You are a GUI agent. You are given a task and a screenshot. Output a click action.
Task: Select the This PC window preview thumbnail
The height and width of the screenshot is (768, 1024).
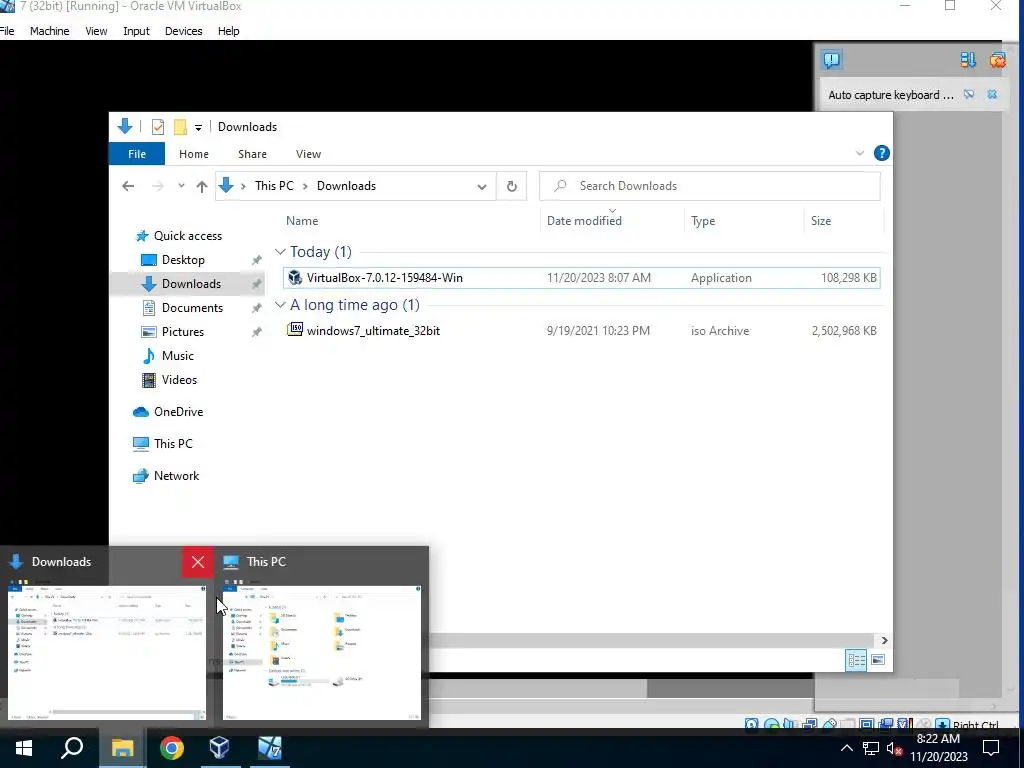point(322,652)
